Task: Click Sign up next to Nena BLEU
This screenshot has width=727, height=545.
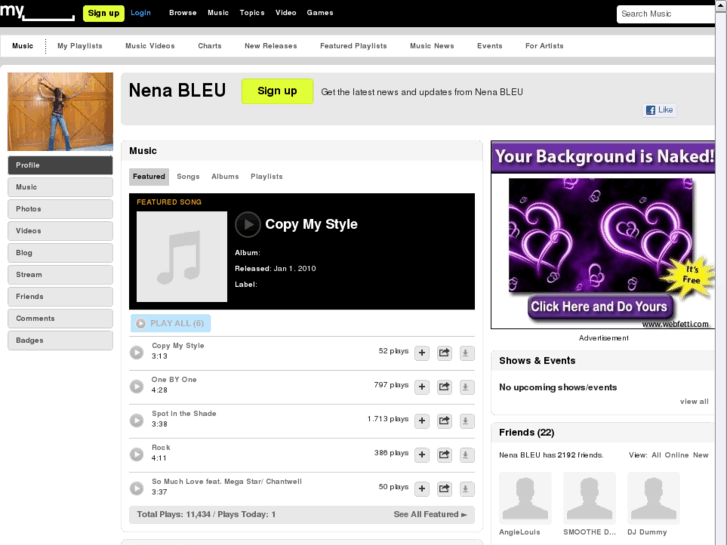Action: click(277, 91)
